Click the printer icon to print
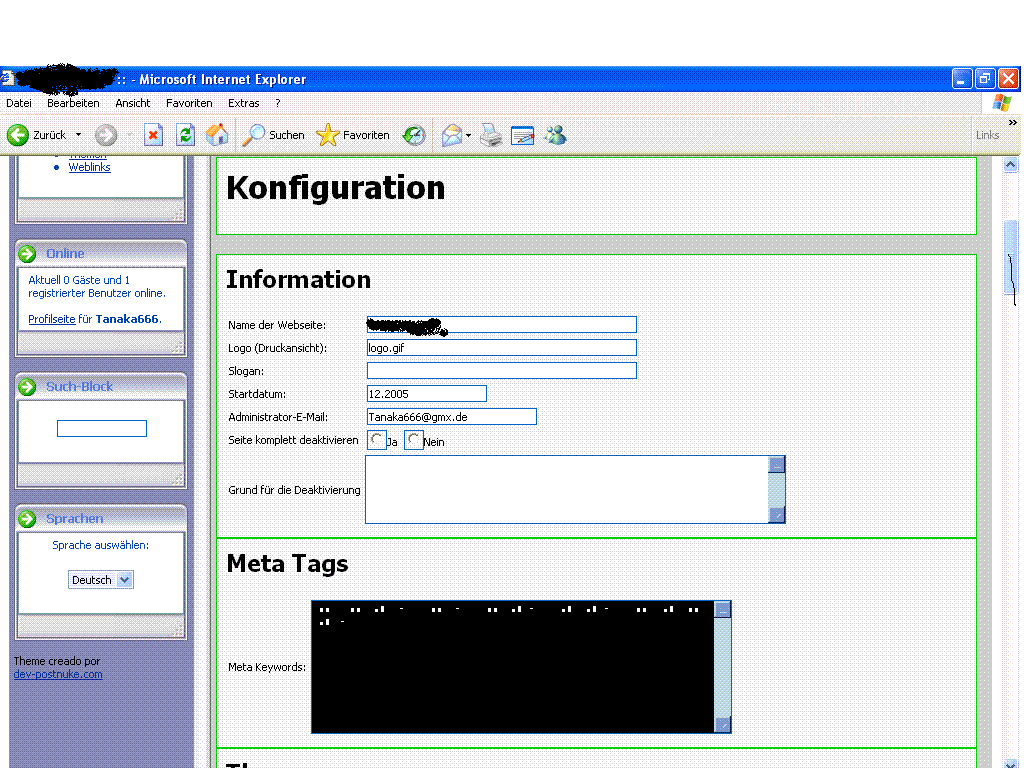This screenshot has width=1024, height=768. 490,135
